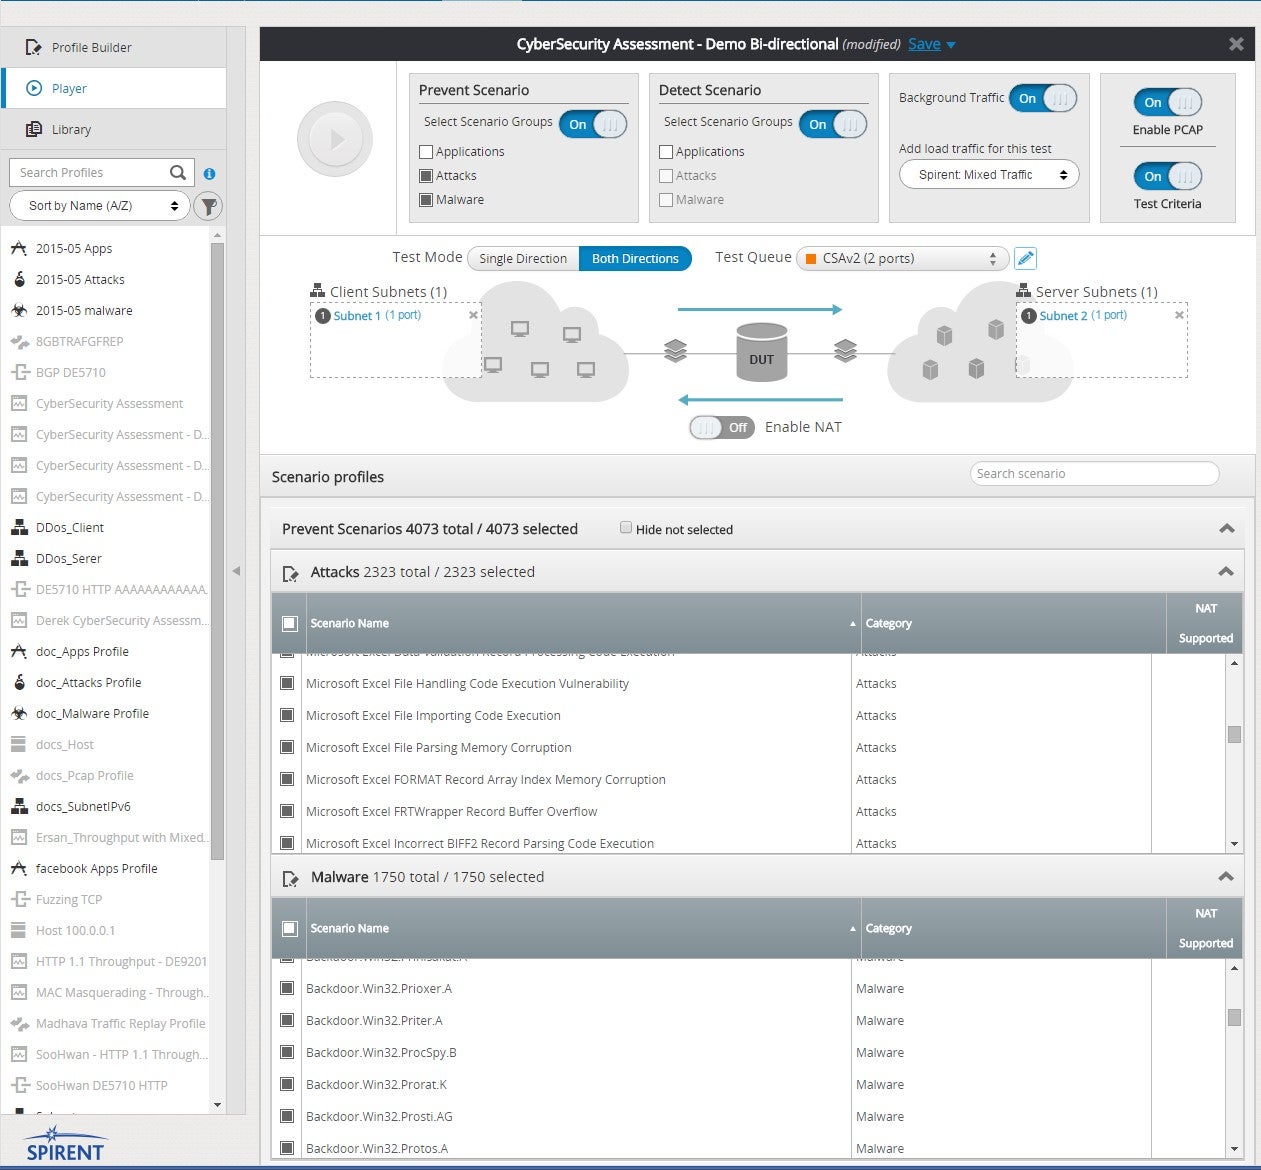Open Subnet 1 link

coord(357,315)
